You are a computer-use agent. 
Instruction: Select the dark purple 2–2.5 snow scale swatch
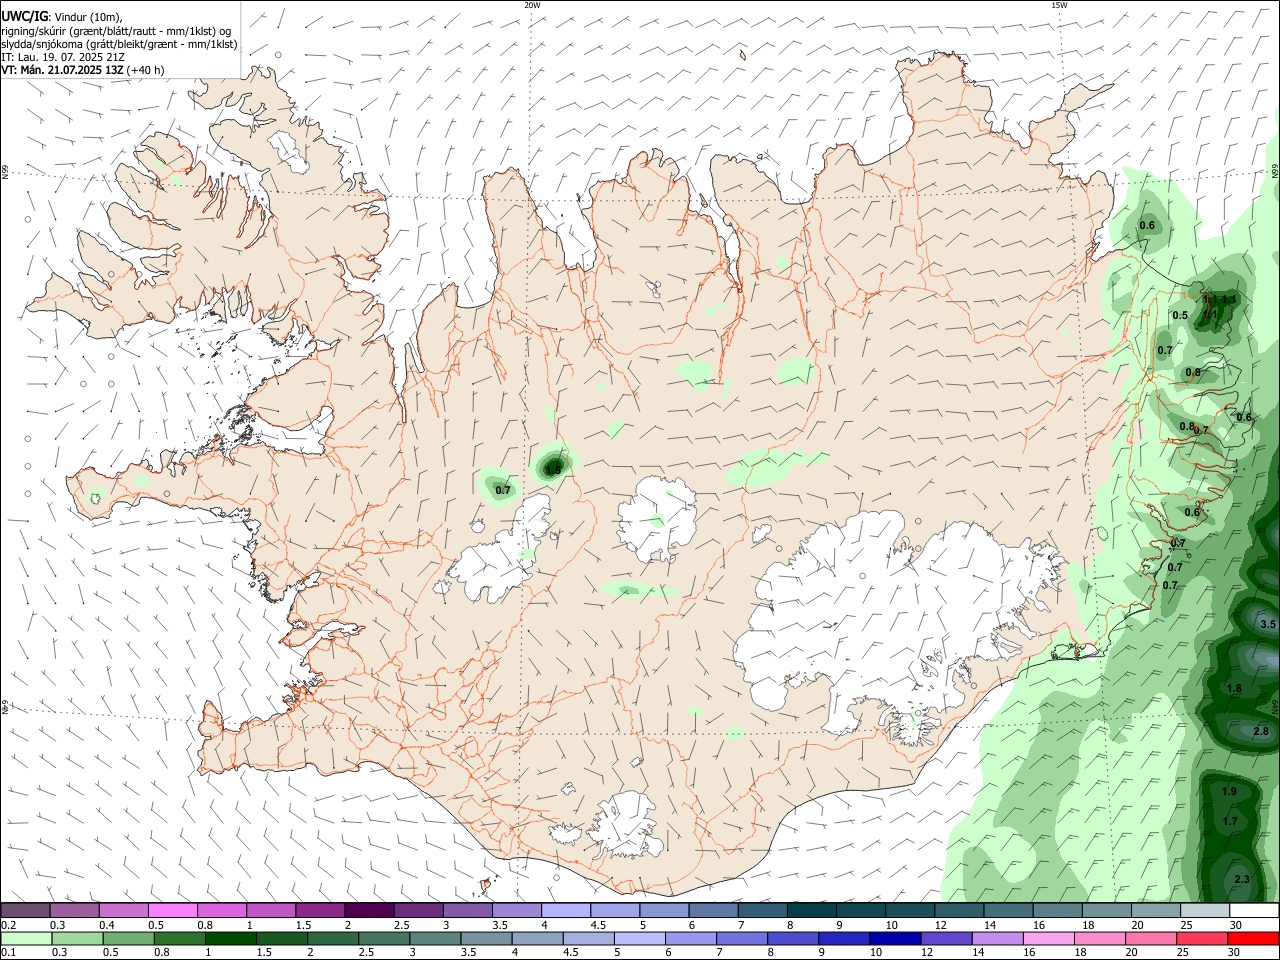pyautogui.click(x=368, y=911)
